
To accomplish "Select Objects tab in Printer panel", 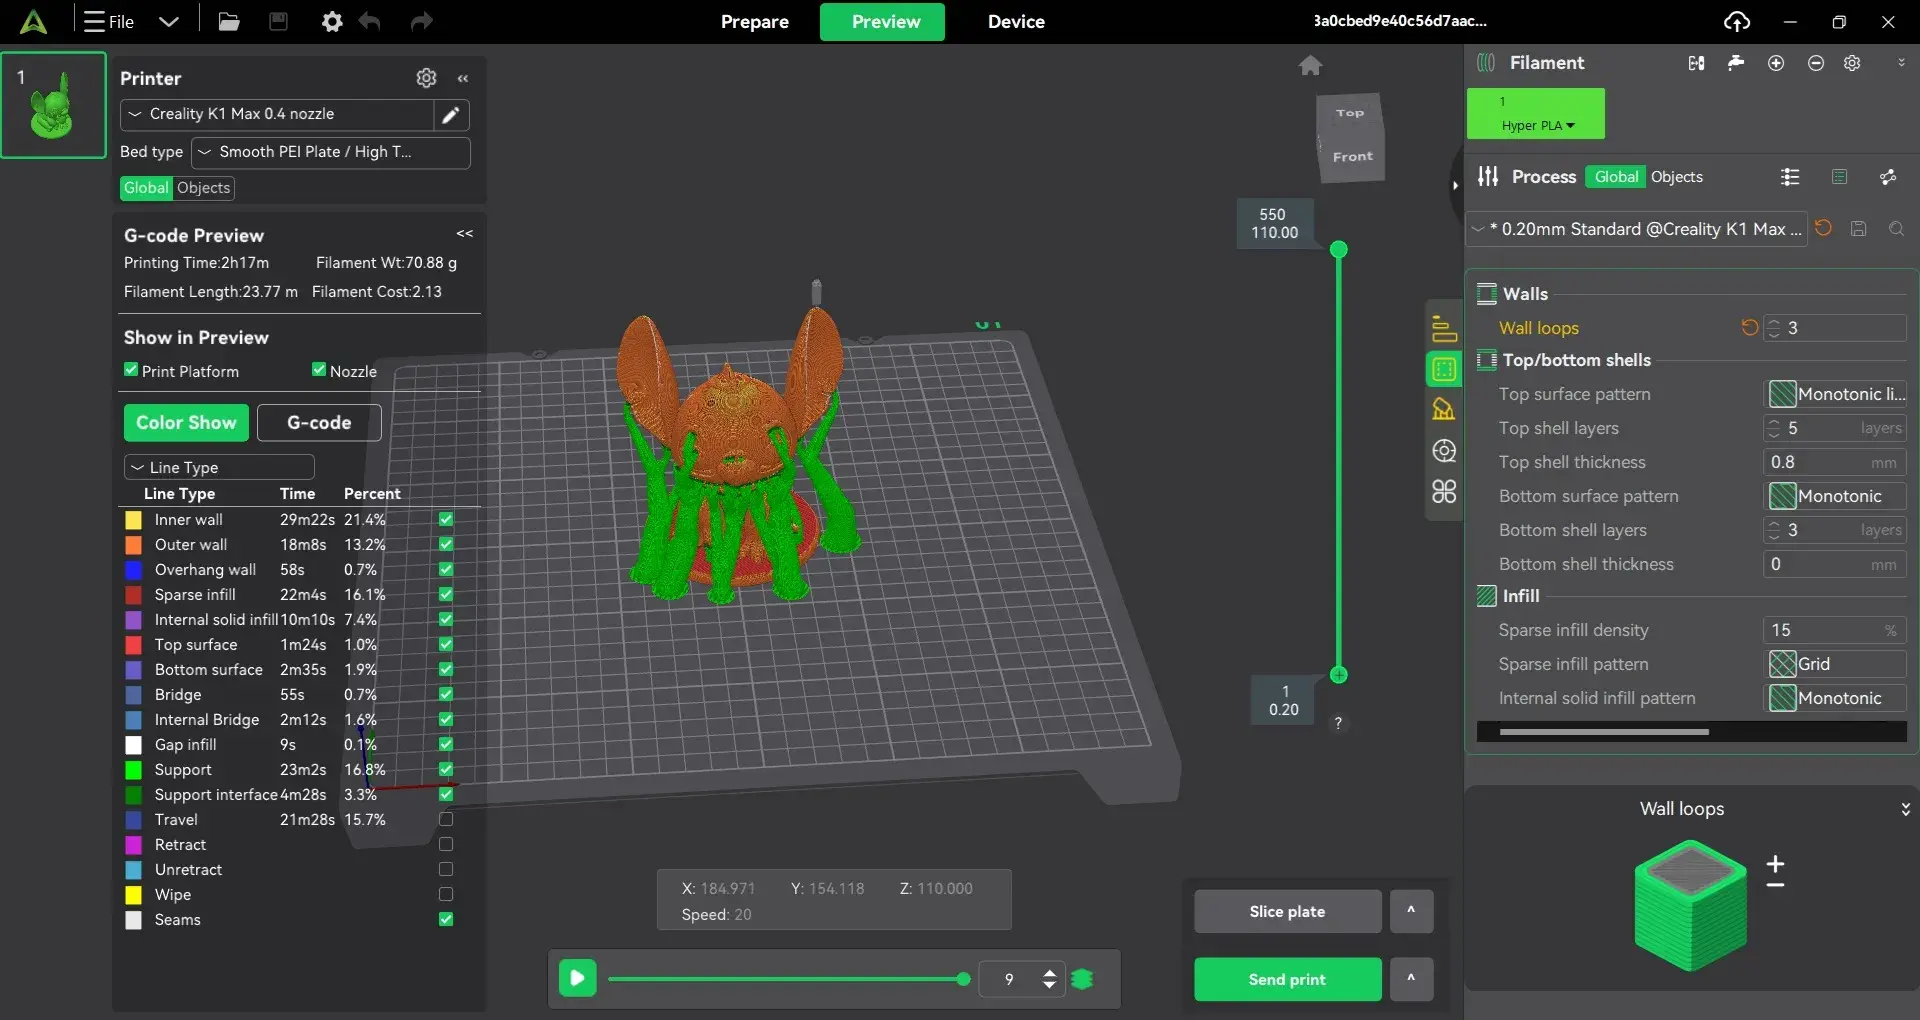I will pos(204,187).
